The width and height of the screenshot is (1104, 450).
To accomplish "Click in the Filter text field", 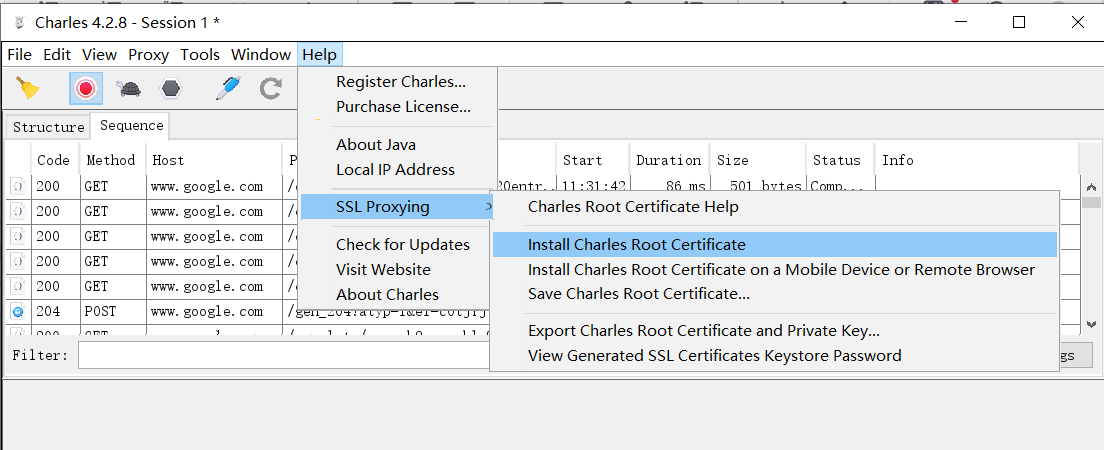I will [284, 355].
